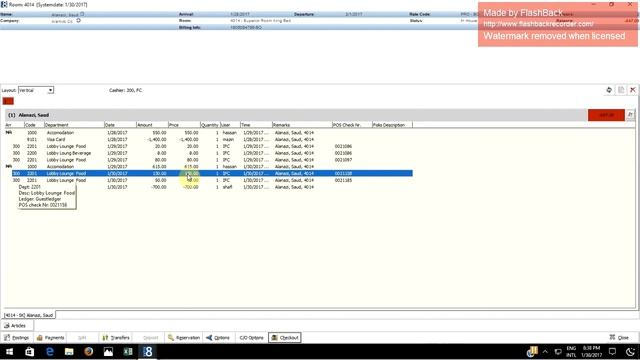
Task: Select the Lobby Lounge Food row amount 90.00
Action: 208,180
